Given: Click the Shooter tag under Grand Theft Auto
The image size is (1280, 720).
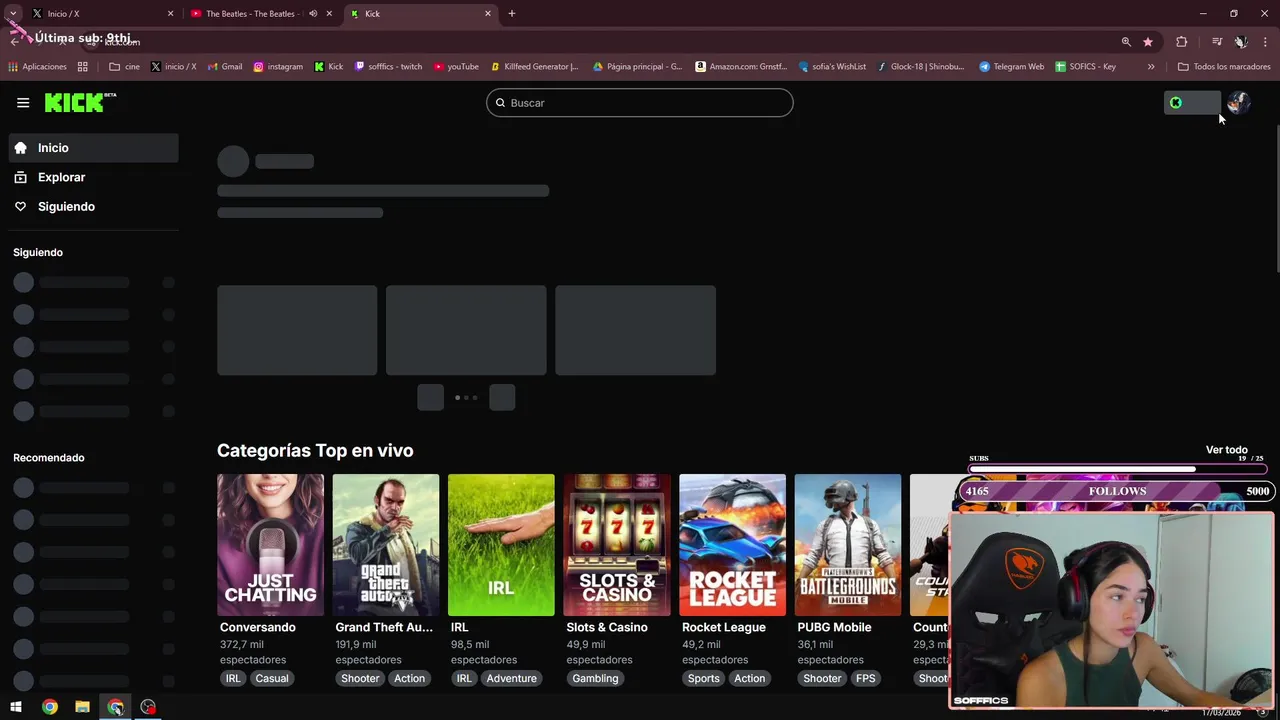Looking at the screenshot, I should coord(360,678).
